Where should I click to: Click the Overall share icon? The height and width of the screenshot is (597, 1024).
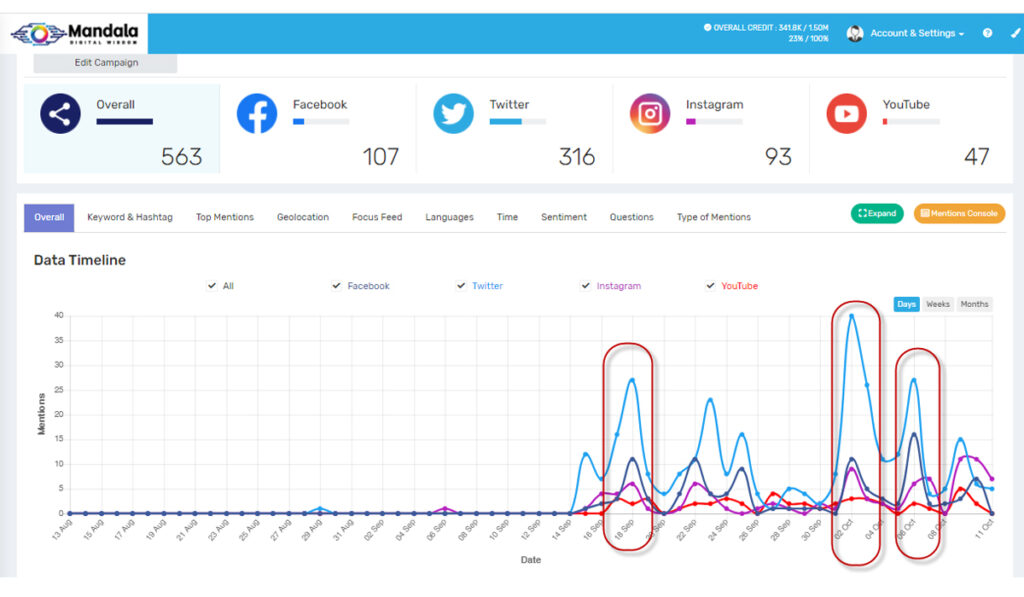point(60,114)
